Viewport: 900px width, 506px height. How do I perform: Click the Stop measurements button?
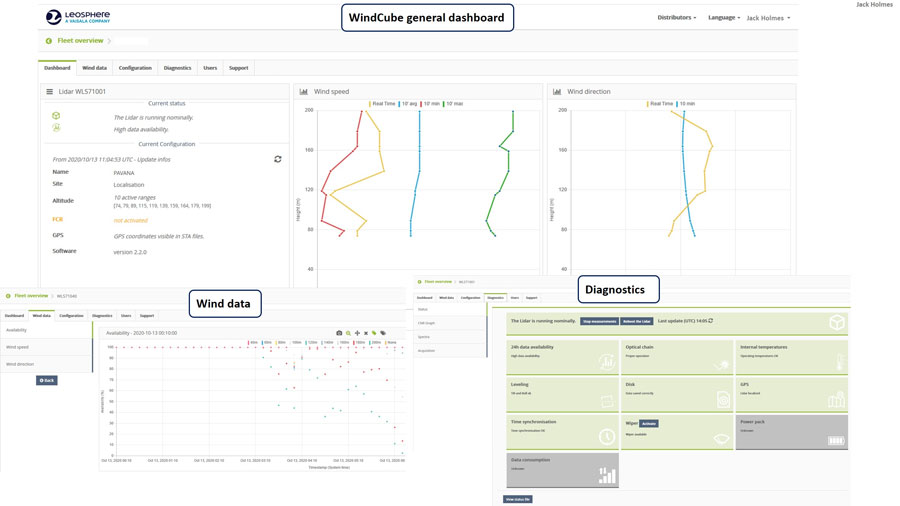[599, 321]
